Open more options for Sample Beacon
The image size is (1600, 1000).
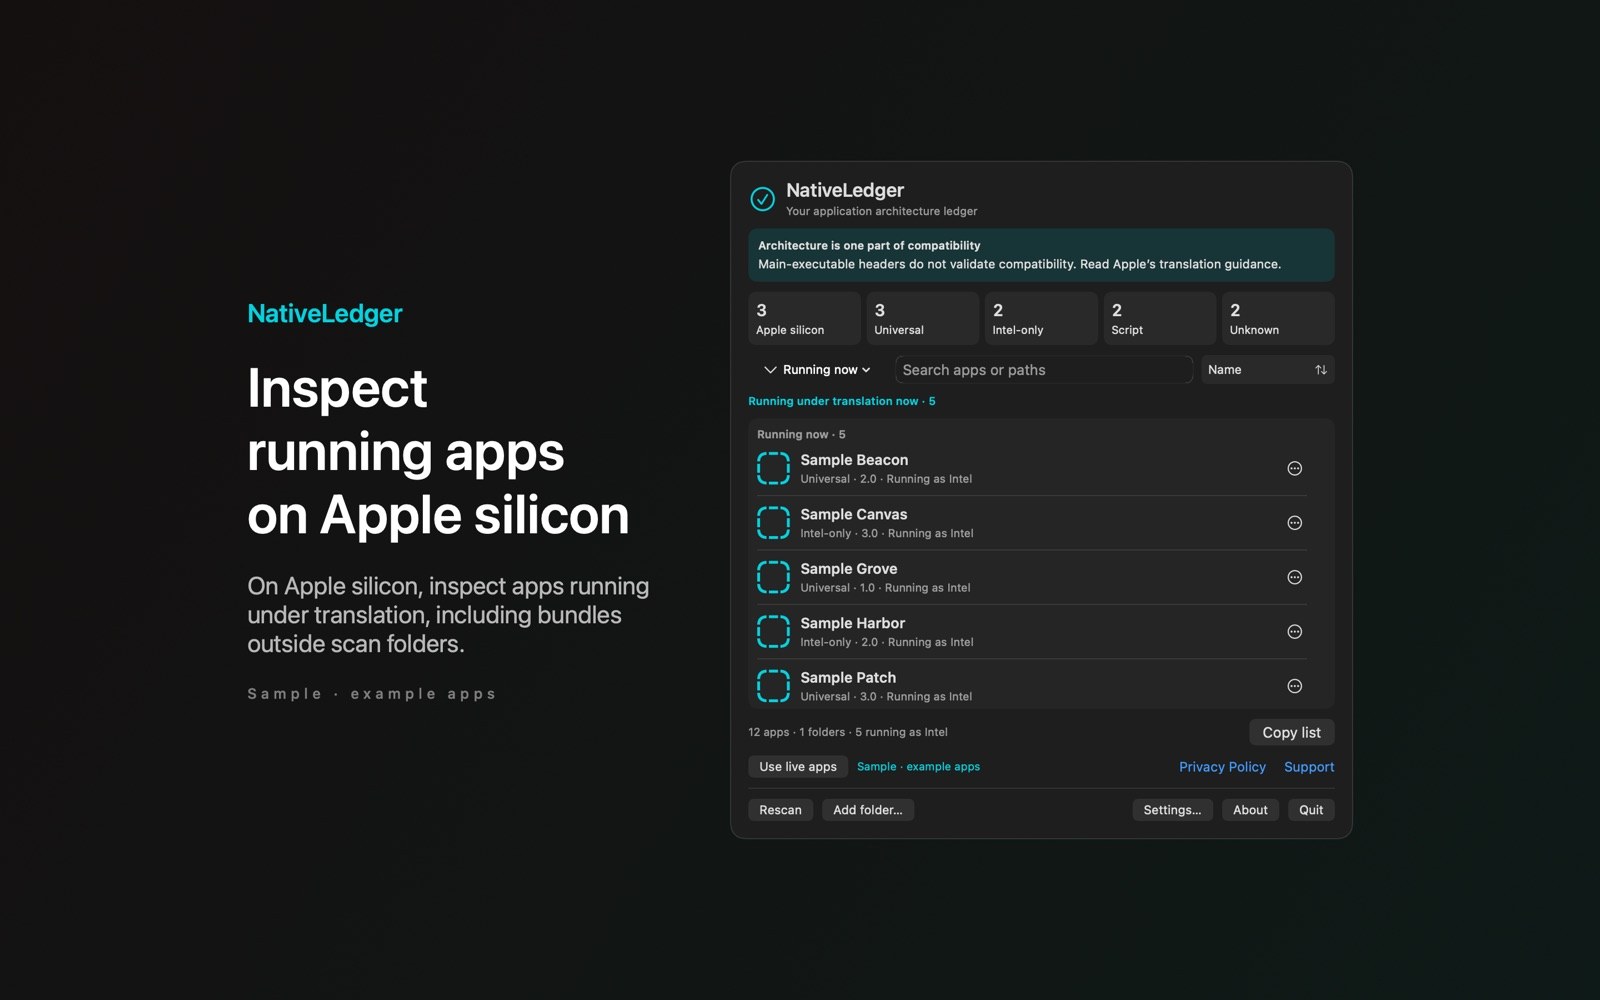pyautogui.click(x=1294, y=468)
